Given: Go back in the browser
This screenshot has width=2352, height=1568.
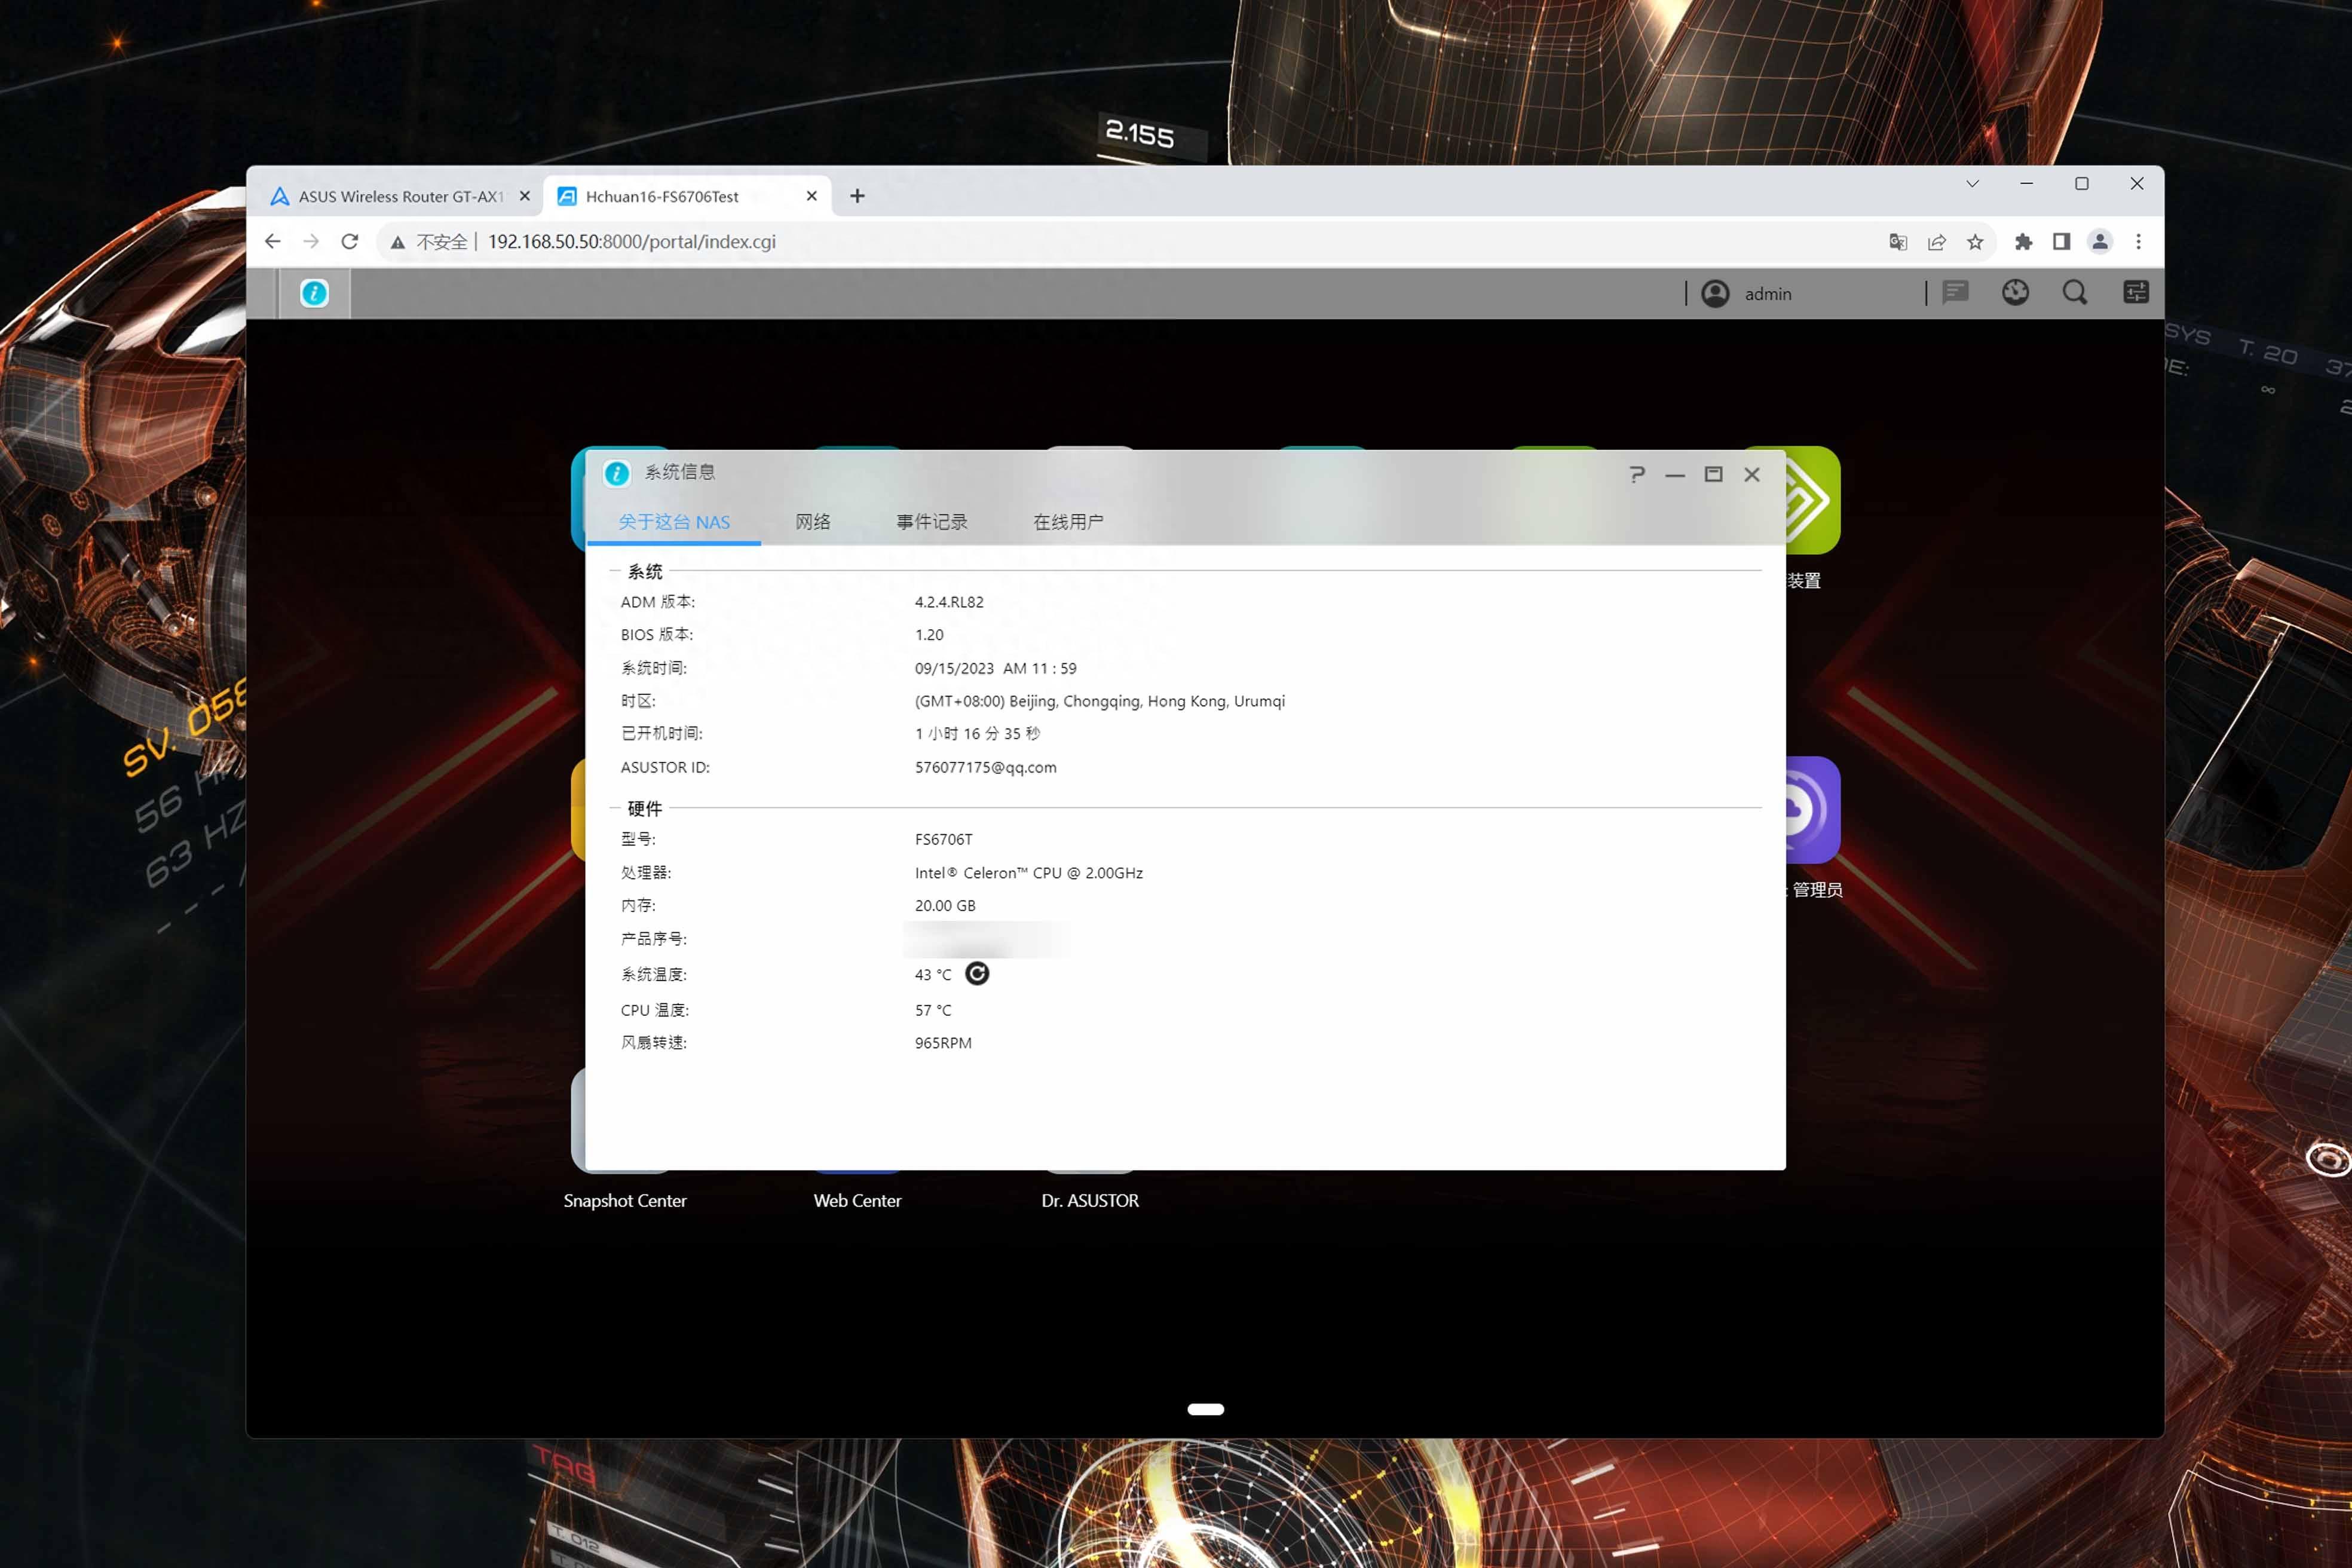Looking at the screenshot, I should coord(273,242).
